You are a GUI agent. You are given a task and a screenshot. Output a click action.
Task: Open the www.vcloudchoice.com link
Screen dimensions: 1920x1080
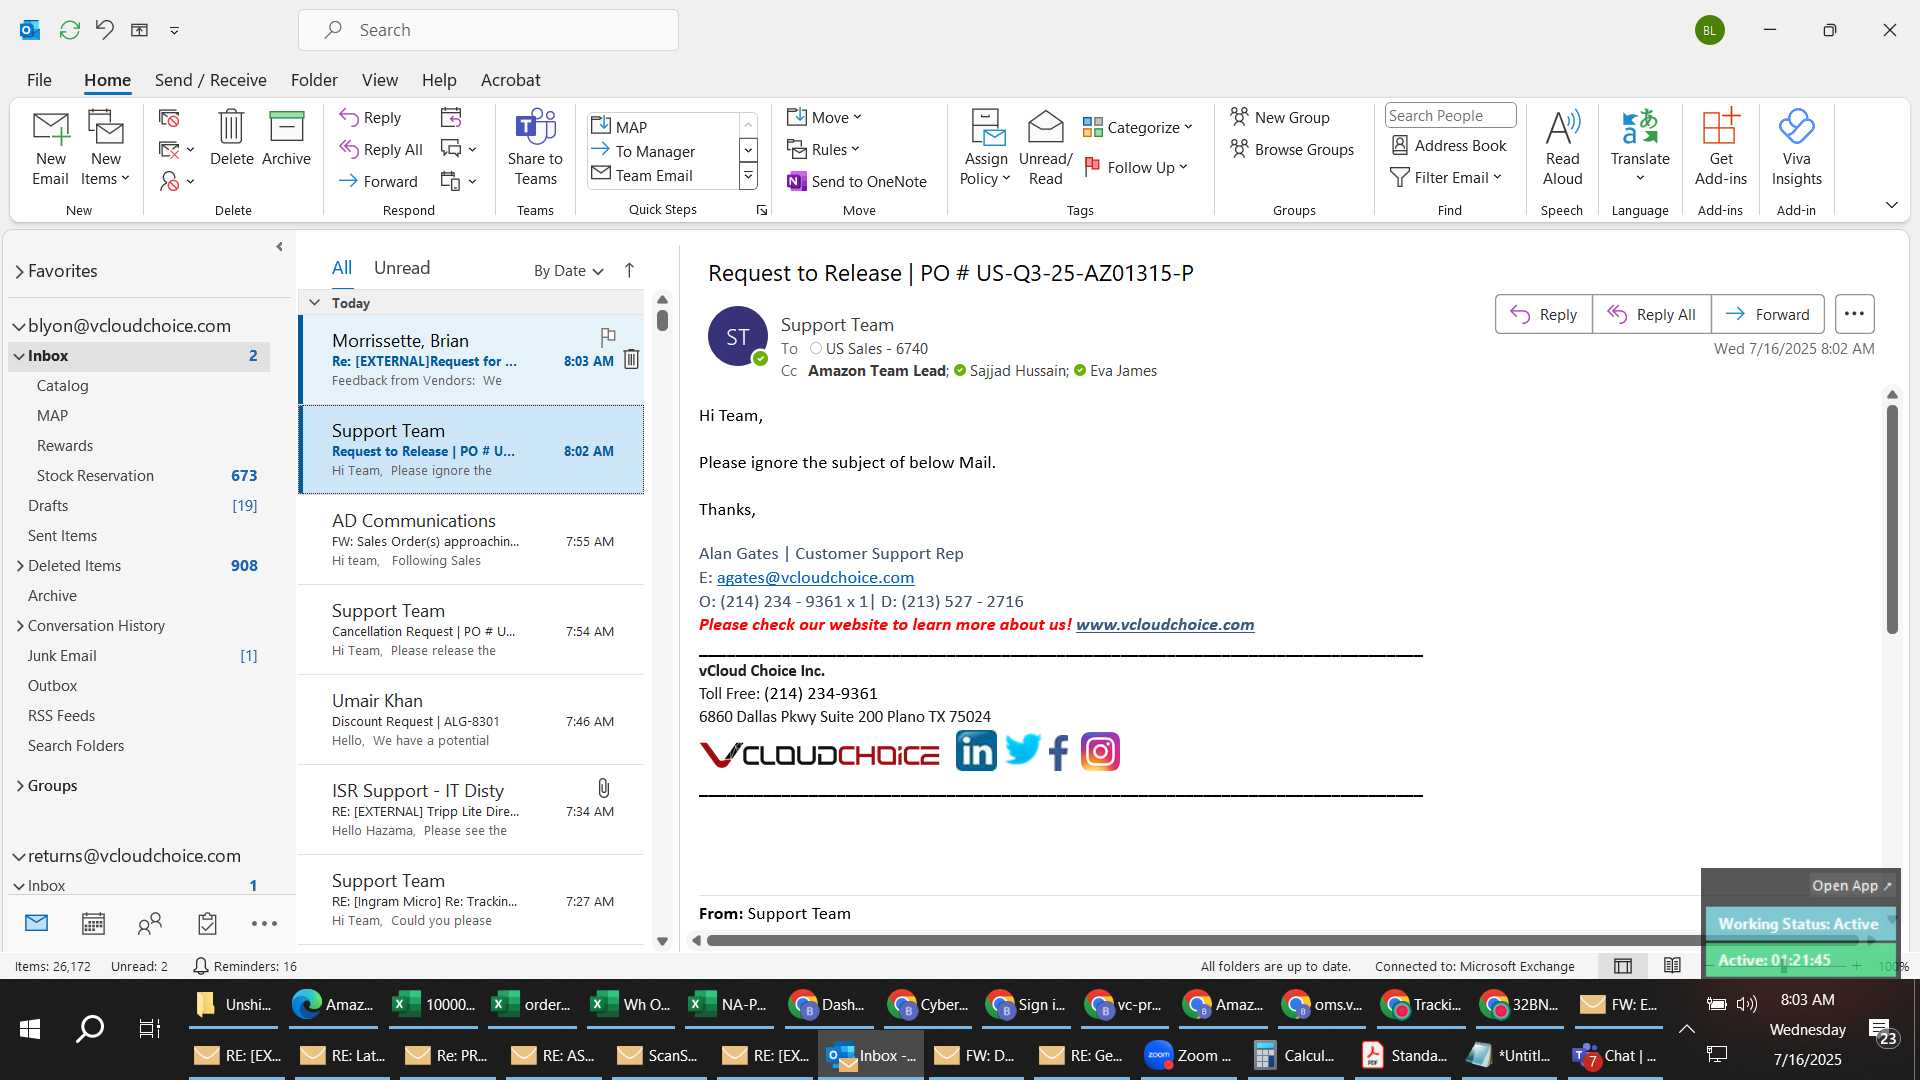coord(1165,625)
